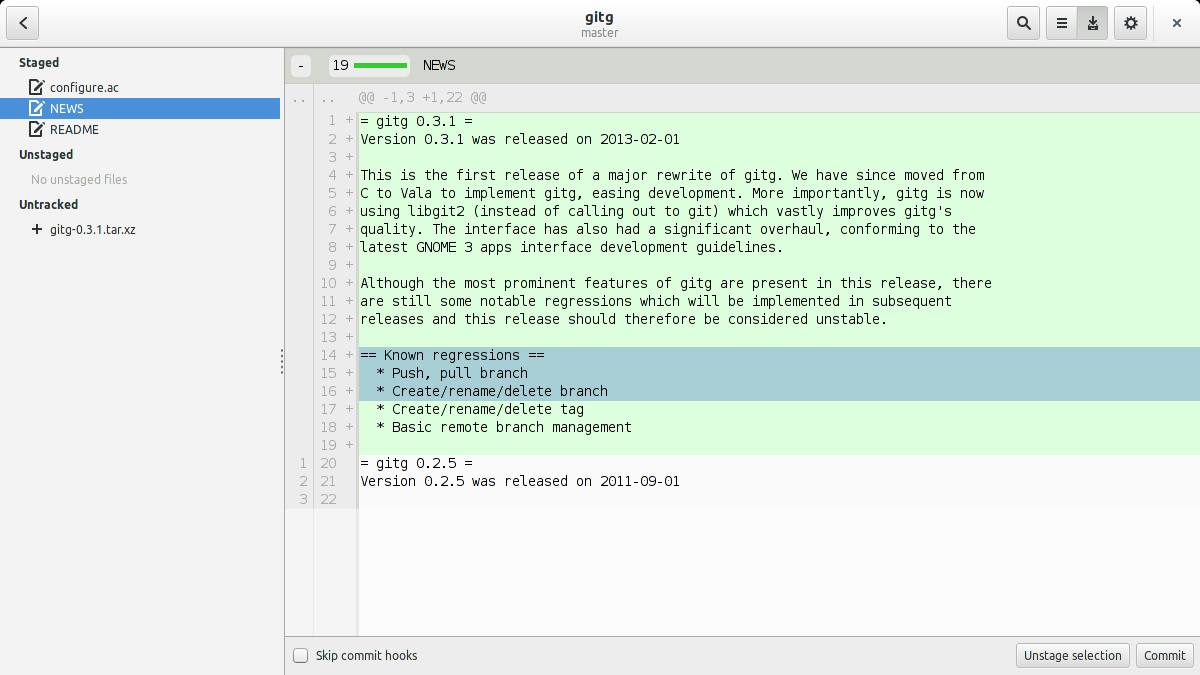This screenshot has width=1200, height=675.
Task: Select untracked file gitg-0.3.1.tar.xz
Action: pyautogui.click(x=140, y=229)
